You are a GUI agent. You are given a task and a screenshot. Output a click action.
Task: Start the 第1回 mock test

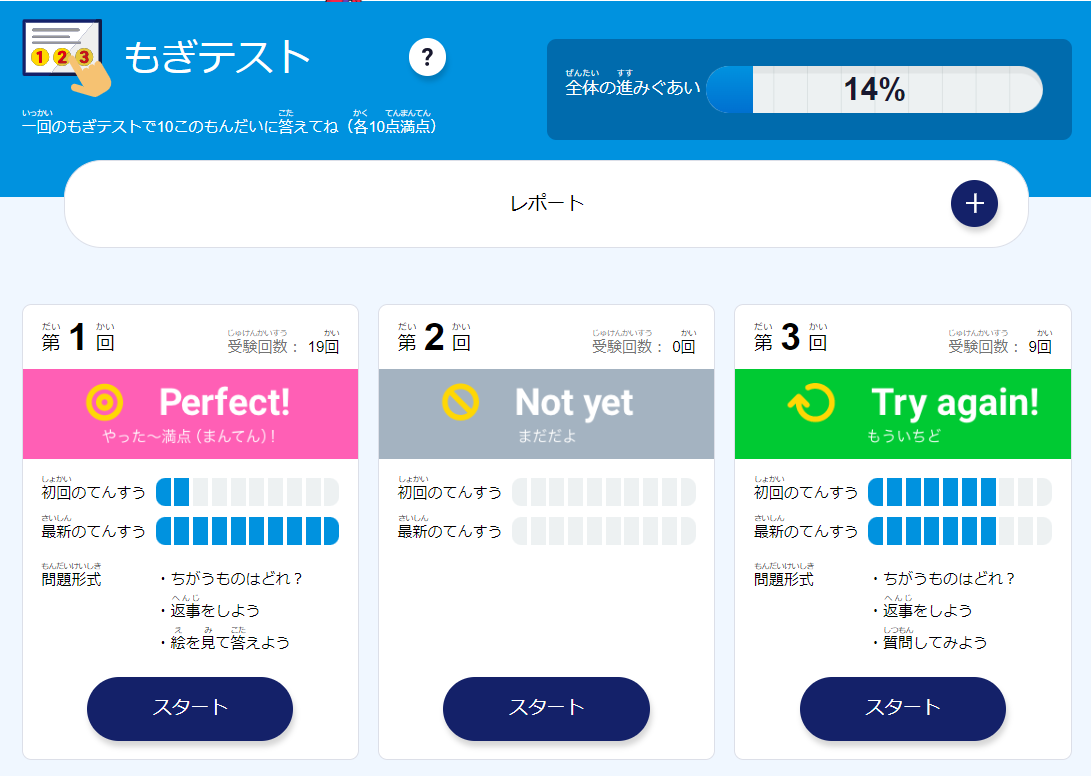coord(190,708)
